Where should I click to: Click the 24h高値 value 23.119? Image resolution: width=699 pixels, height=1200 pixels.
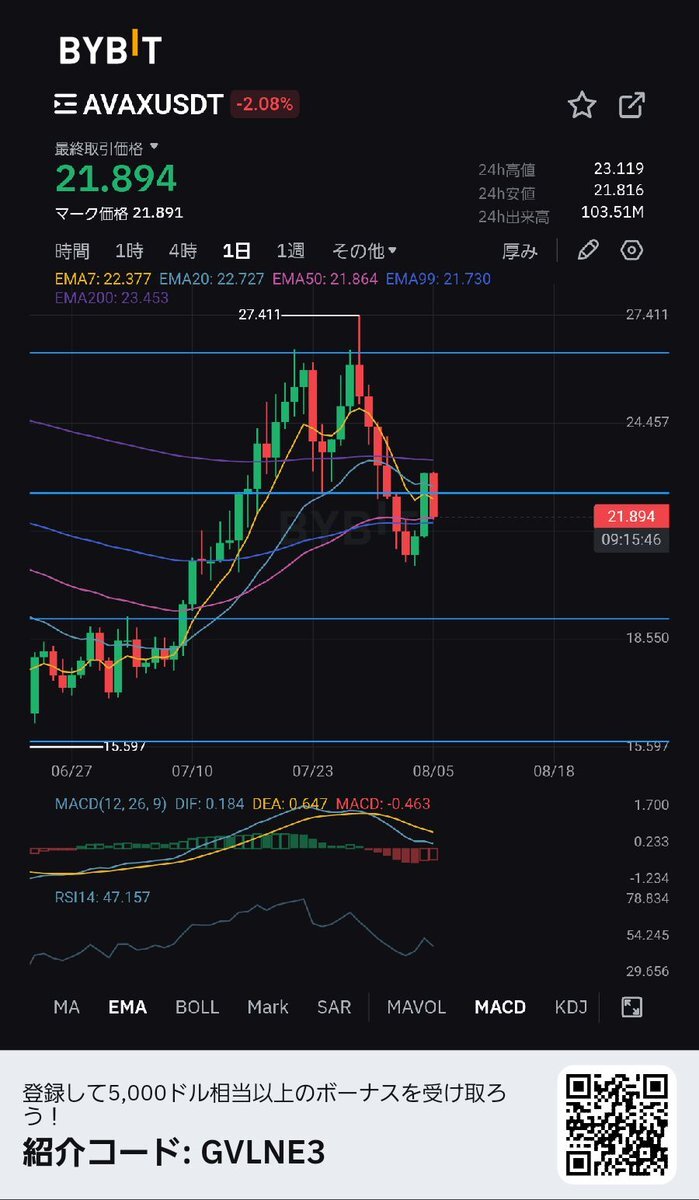point(618,169)
